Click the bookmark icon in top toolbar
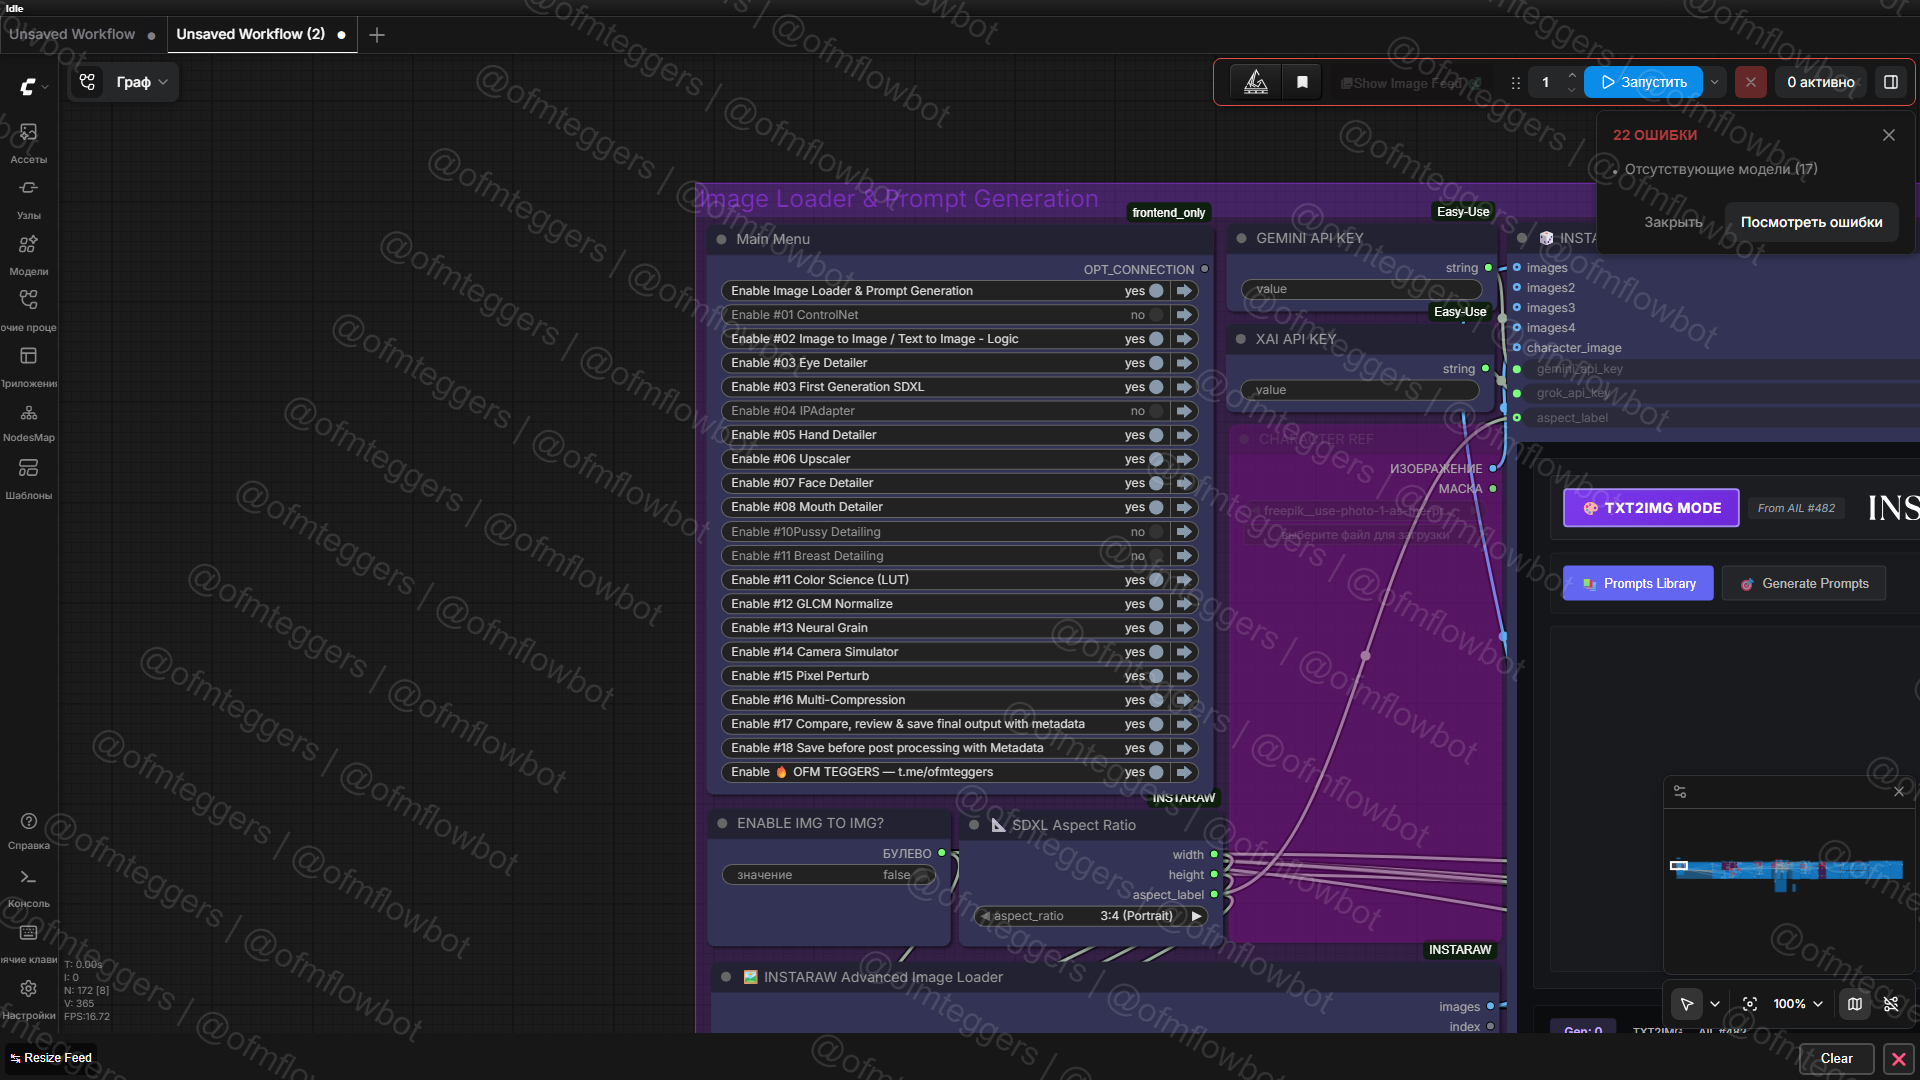1920x1080 pixels. click(x=1302, y=82)
